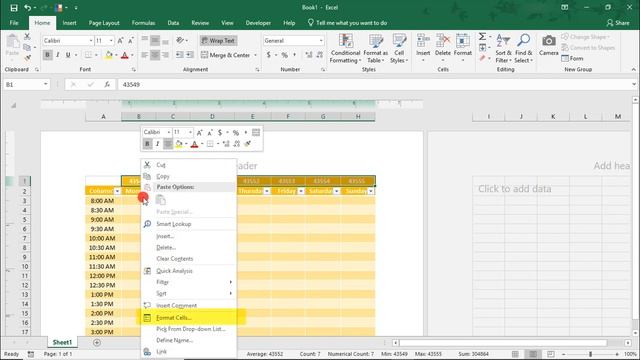The width and height of the screenshot is (640, 360).
Task: Open the General number format dropdown
Action: tap(321, 41)
